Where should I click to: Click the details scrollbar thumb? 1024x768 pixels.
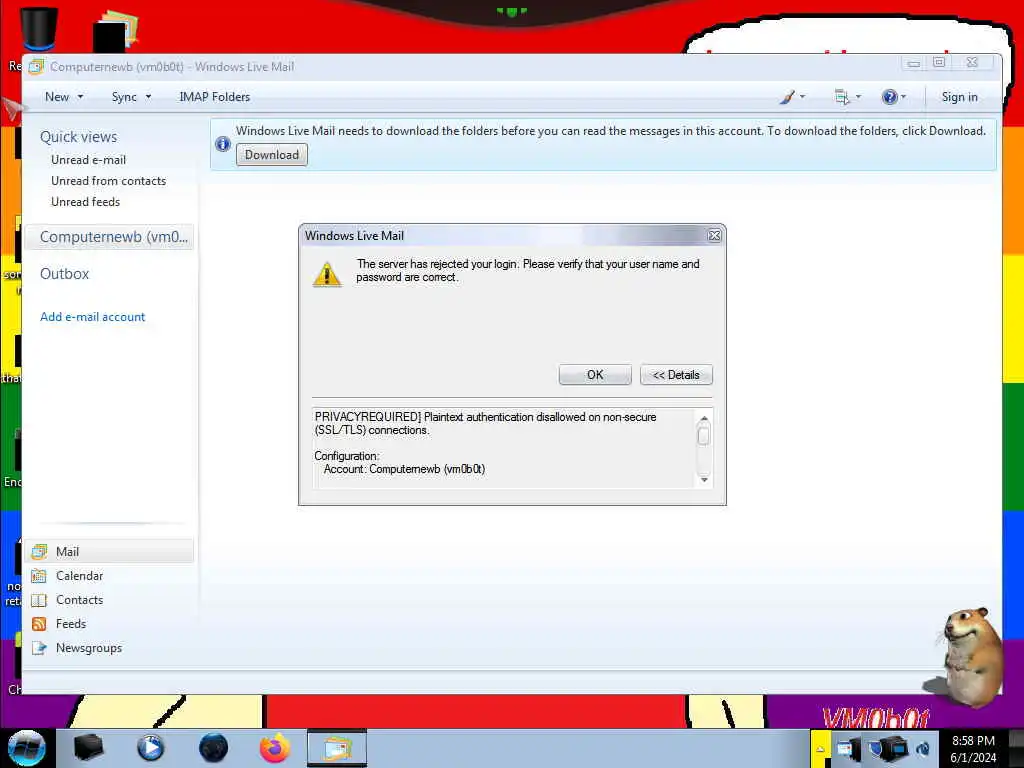tap(704, 436)
